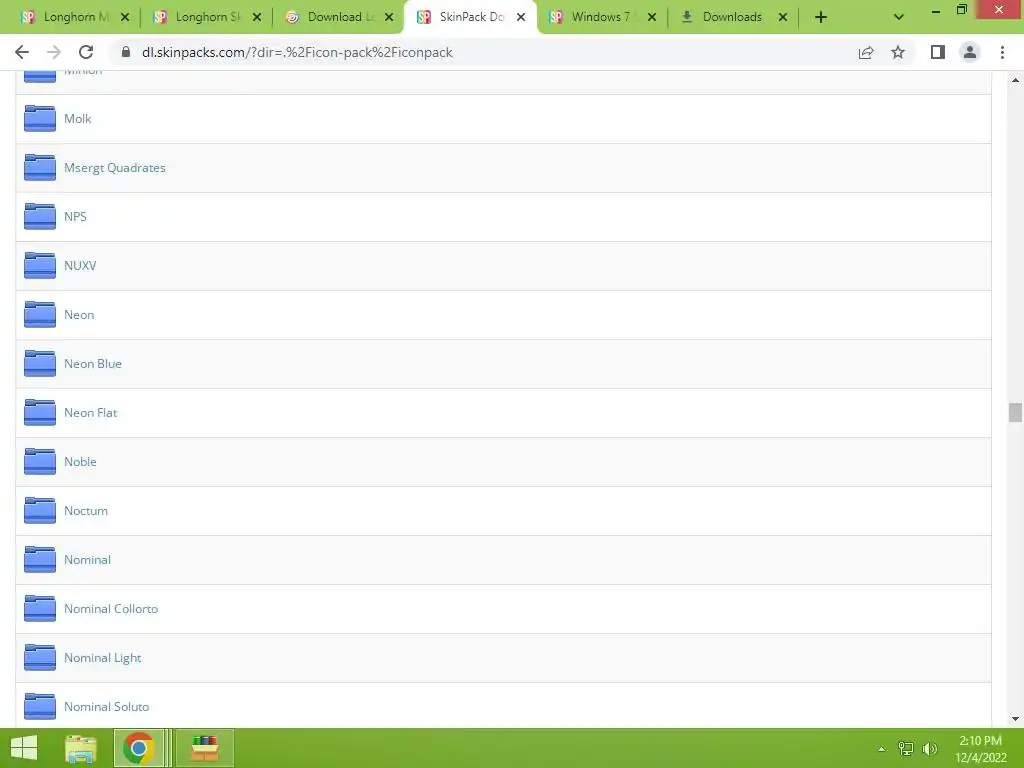Click the folder icon beside Noble
This screenshot has width=1024, height=768.
40,462
